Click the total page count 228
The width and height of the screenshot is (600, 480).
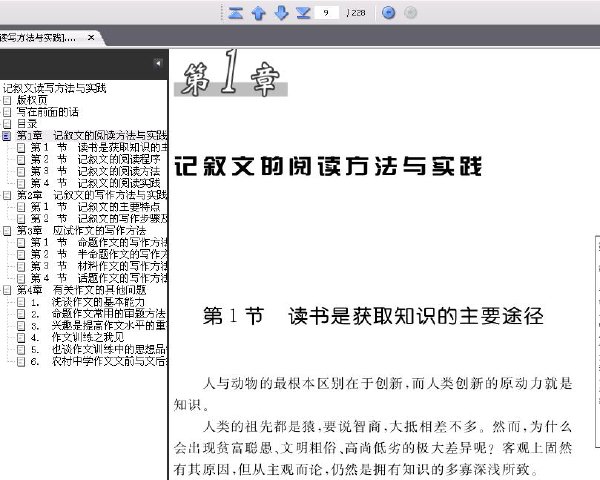356,13
